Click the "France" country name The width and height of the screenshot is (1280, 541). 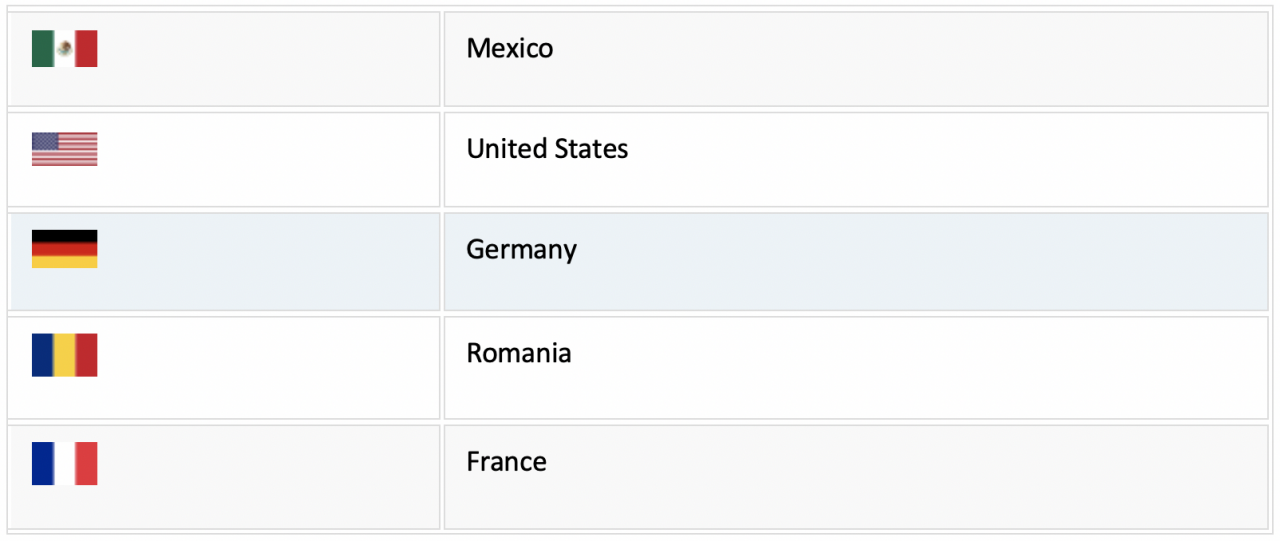(506, 461)
